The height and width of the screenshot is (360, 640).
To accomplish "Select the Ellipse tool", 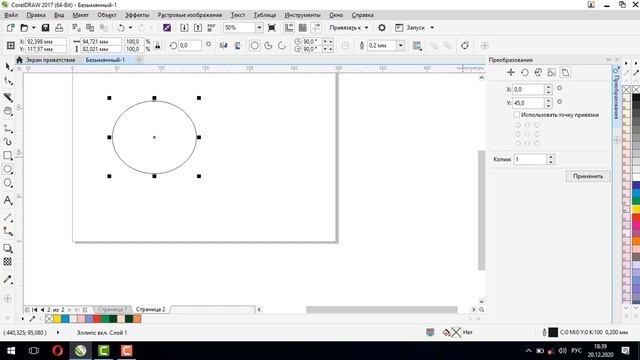I will pyautogui.click(x=8, y=169).
